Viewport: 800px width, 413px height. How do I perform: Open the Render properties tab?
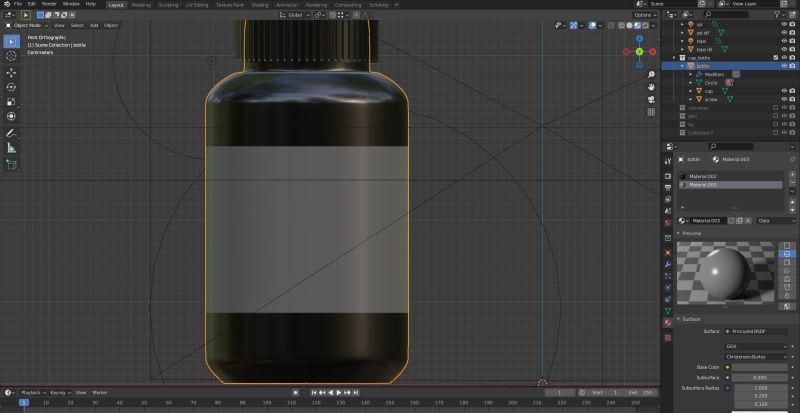click(668, 176)
